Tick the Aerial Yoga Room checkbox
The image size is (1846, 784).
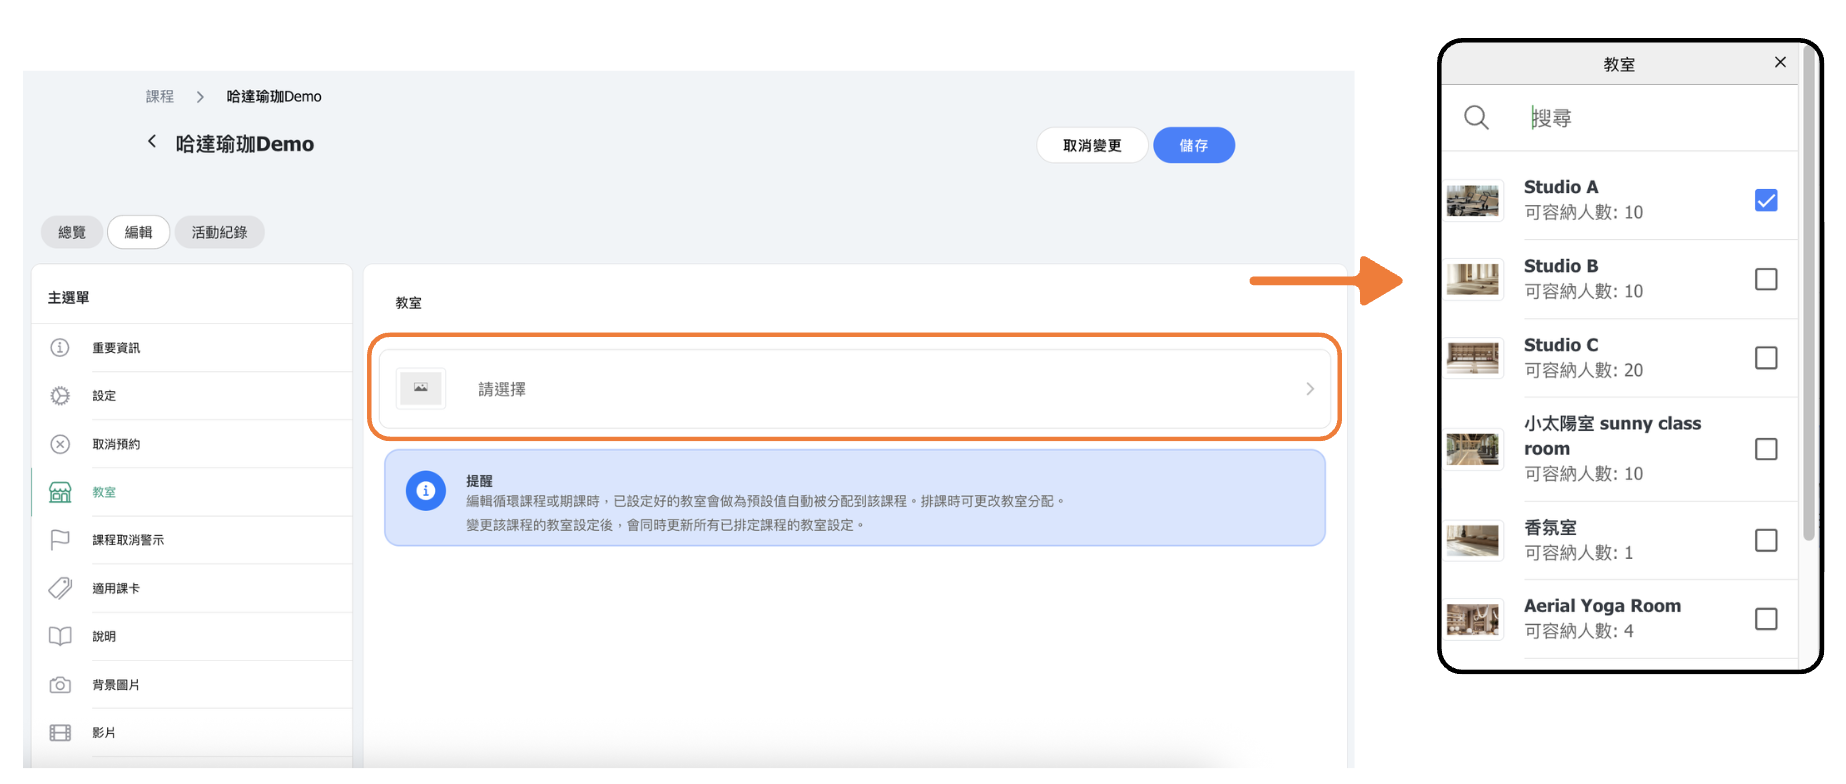click(1765, 619)
